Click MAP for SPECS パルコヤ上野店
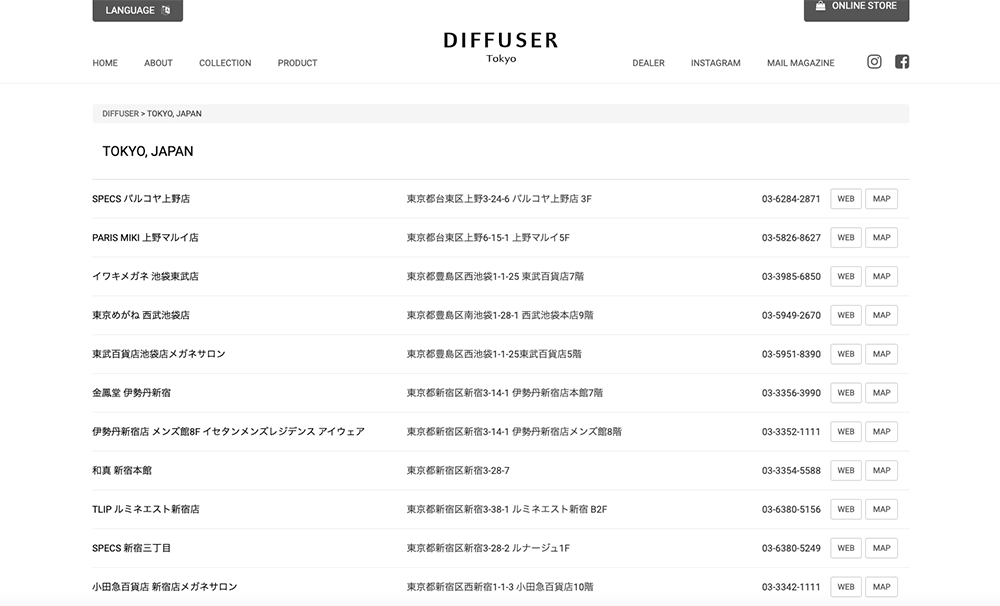The height and width of the screenshot is (606, 1000). (881, 198)
